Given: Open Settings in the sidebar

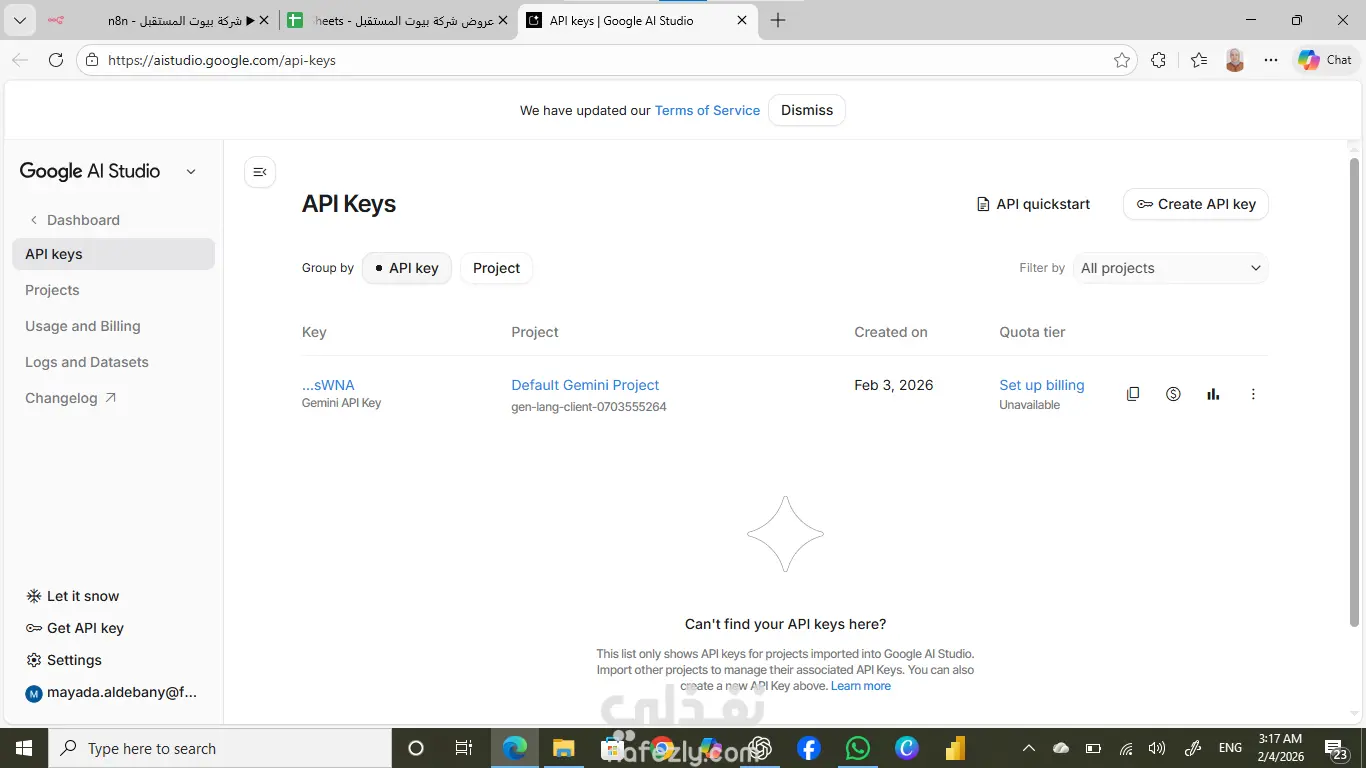Looking at the screenshot, I should tap(64, 660).
